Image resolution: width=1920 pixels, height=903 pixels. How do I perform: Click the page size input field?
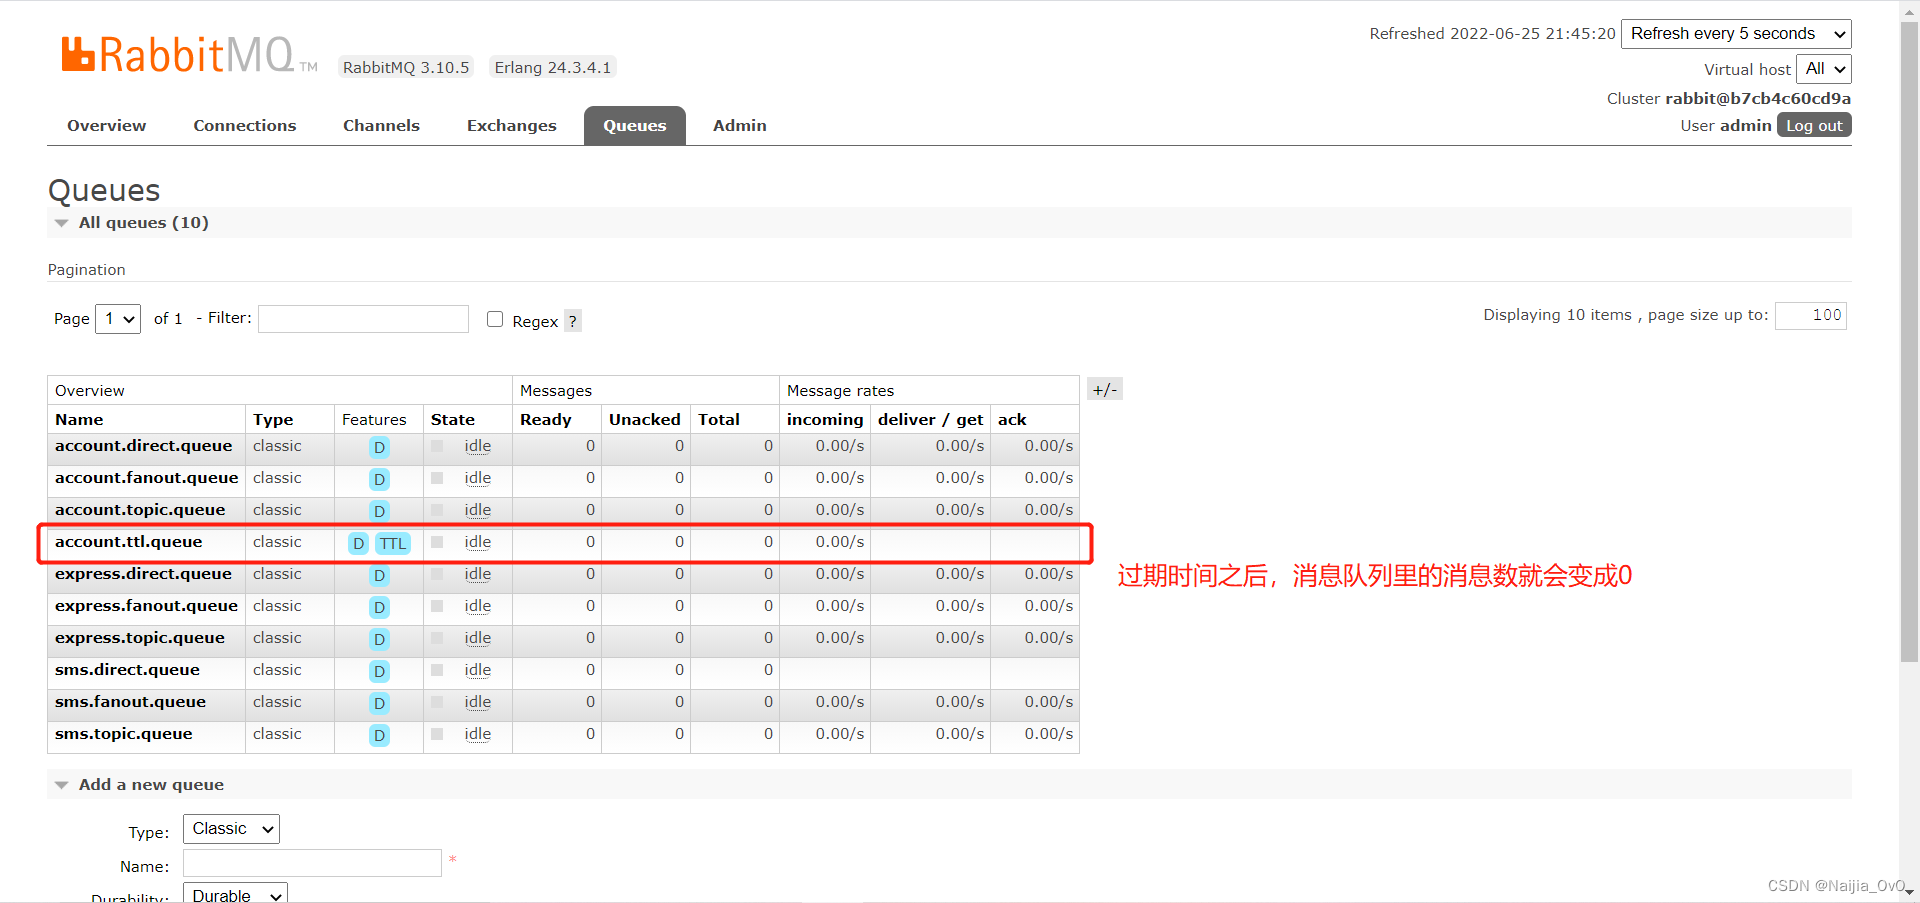(1810, 315)
